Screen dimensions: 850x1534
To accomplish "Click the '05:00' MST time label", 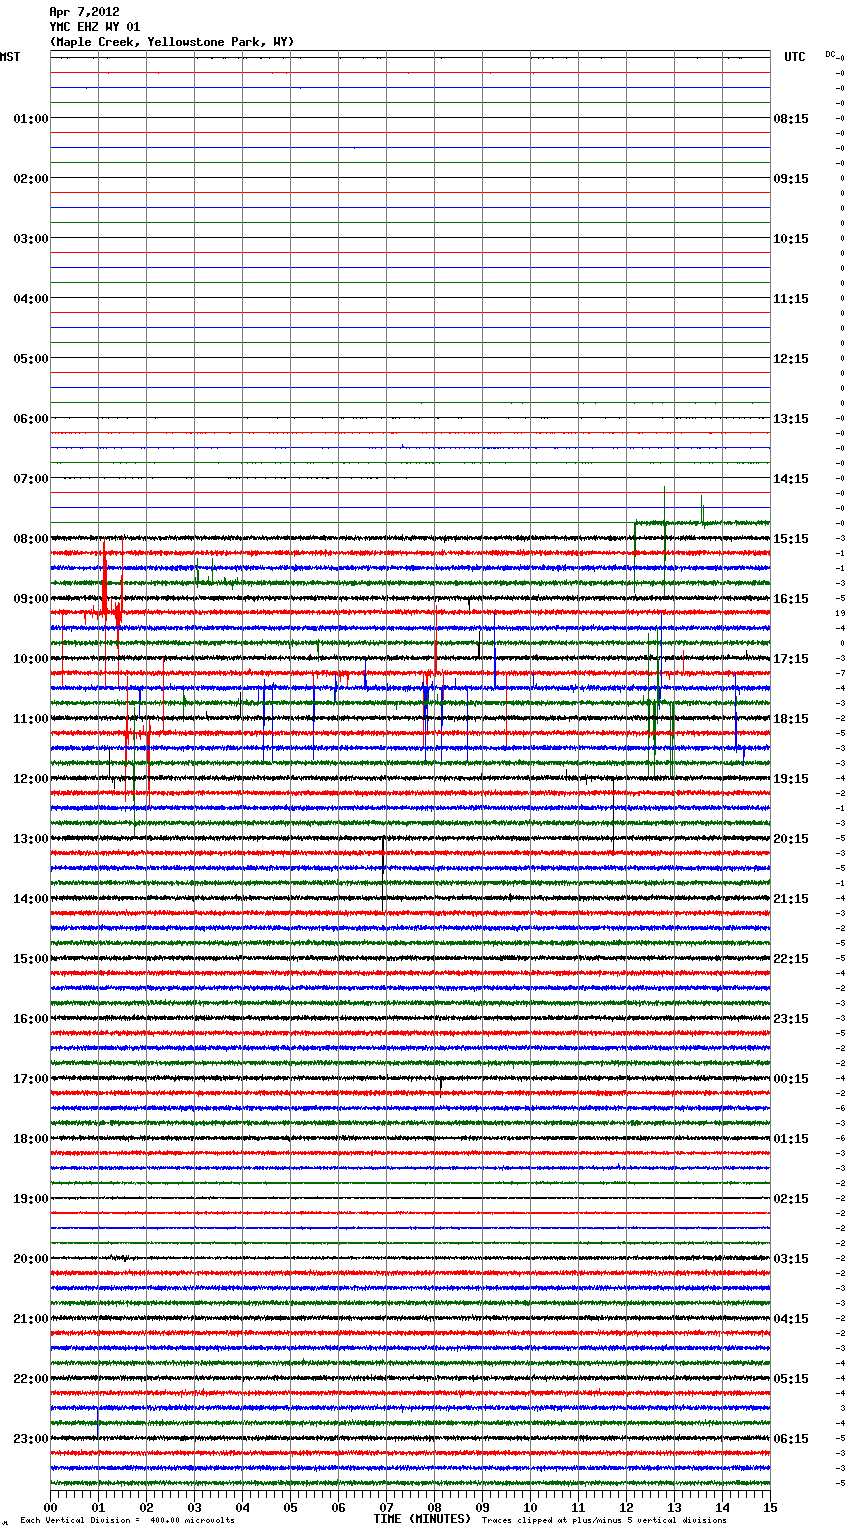I will 31,359.
